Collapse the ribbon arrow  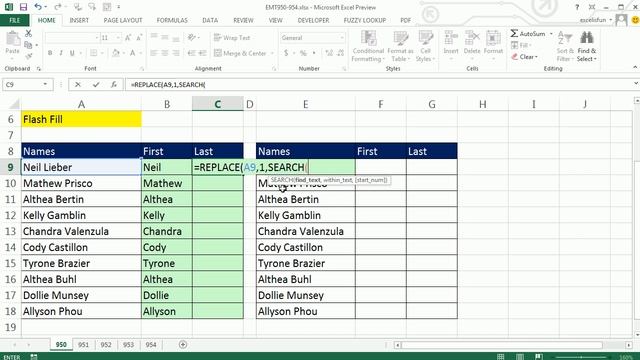[x=635, y=67]
